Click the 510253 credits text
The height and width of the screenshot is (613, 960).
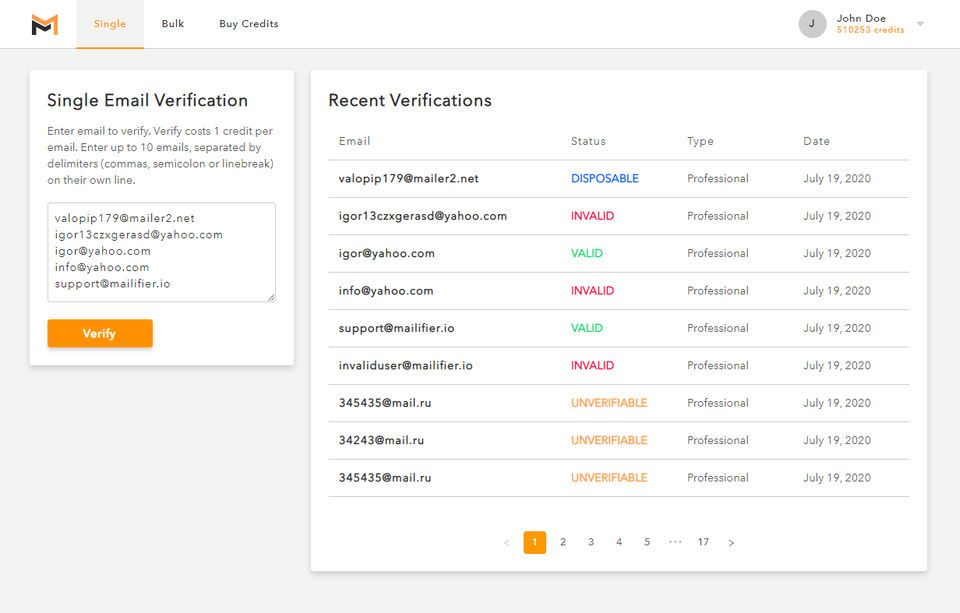(870, 30)
